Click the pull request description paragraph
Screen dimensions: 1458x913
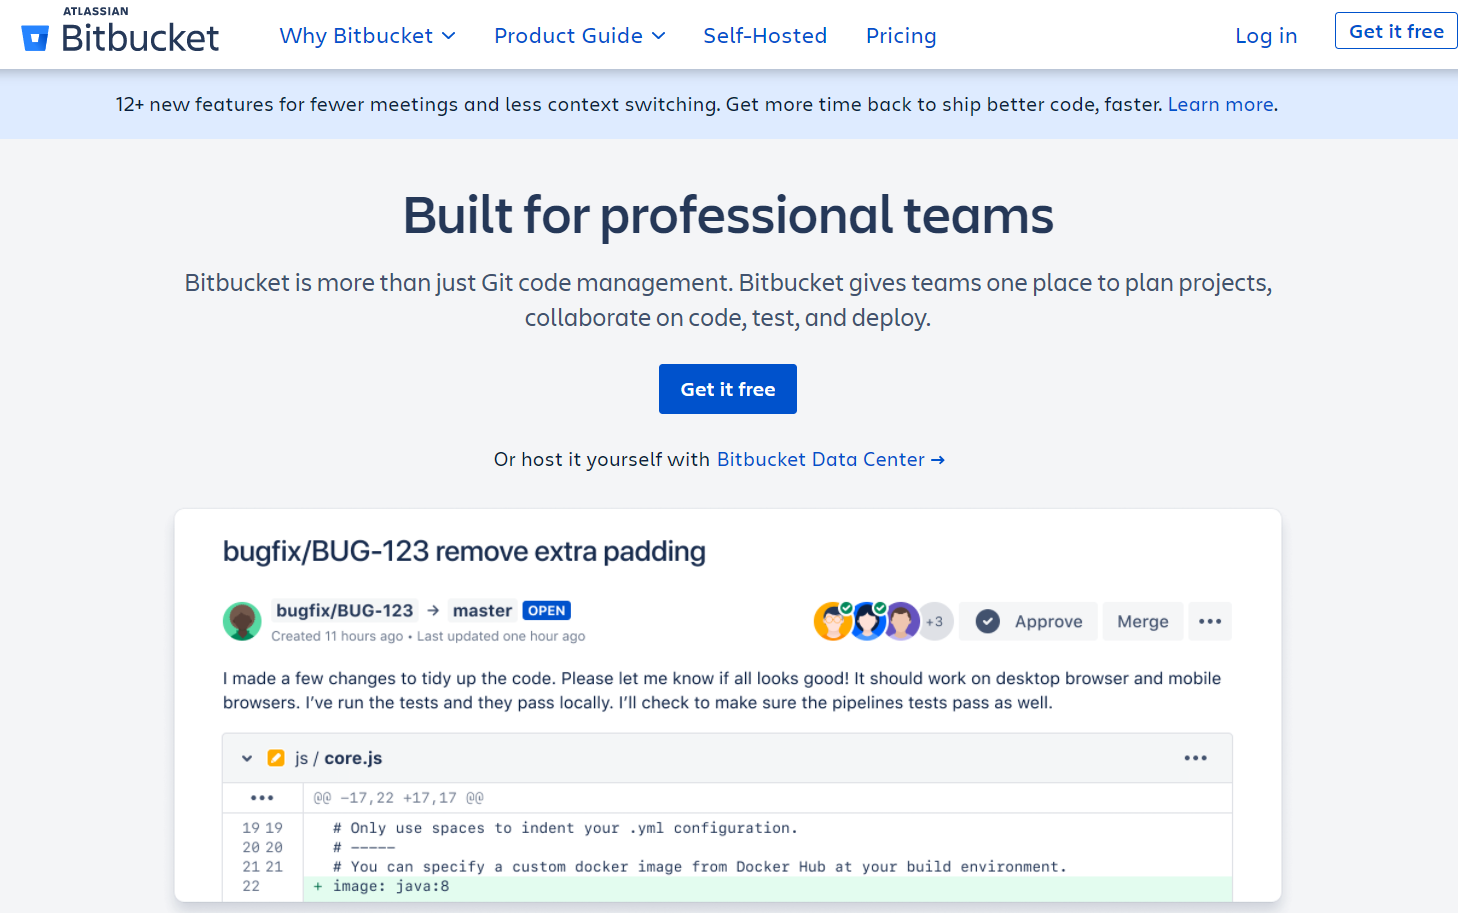coord(722,690)
